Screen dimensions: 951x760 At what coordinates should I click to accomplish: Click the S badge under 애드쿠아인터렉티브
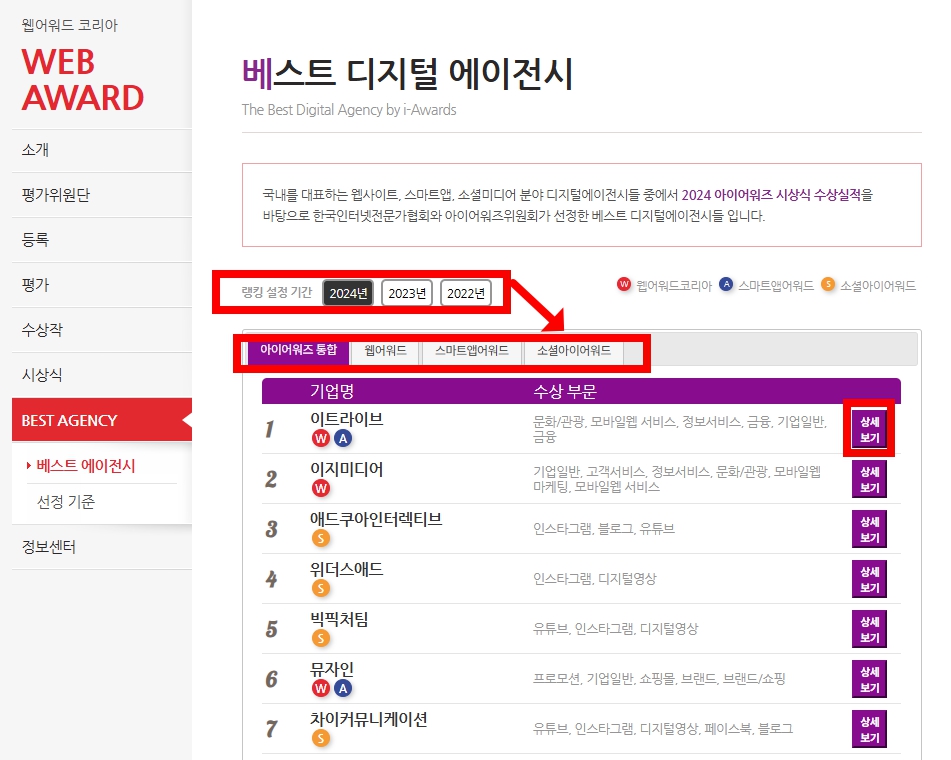321,538
